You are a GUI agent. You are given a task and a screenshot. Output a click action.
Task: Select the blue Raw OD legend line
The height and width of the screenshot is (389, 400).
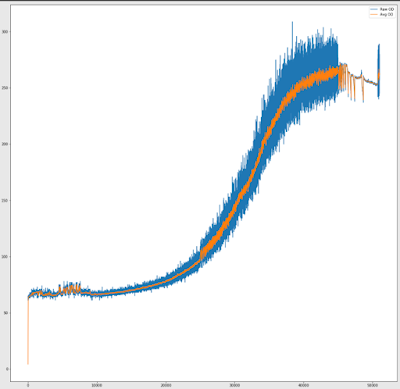(374, 10)
